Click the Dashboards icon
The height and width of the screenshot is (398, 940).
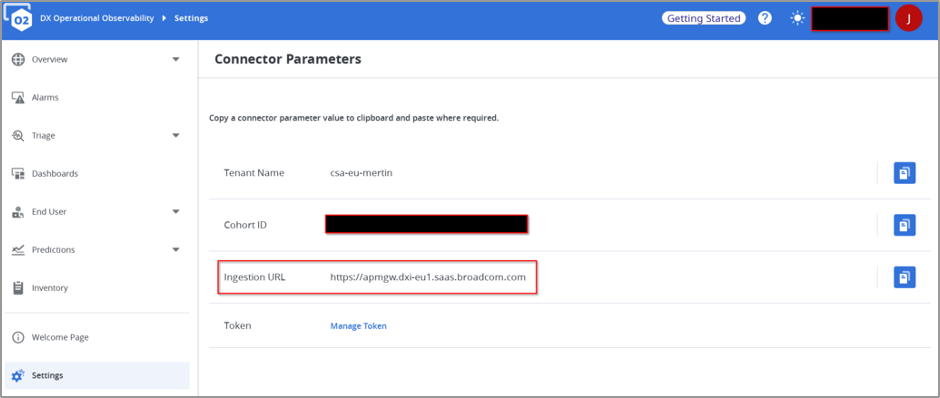pos(18,174)
